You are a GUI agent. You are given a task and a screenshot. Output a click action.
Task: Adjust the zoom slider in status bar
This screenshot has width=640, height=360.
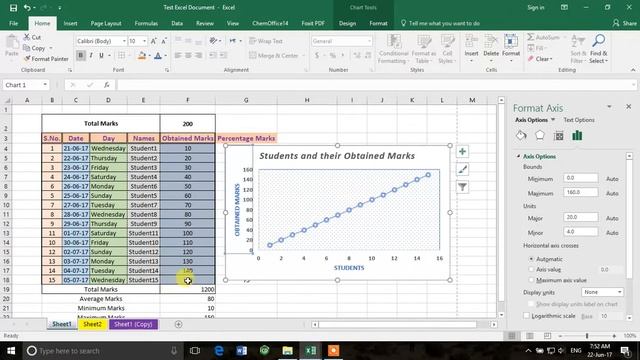(x=587, y=336)
